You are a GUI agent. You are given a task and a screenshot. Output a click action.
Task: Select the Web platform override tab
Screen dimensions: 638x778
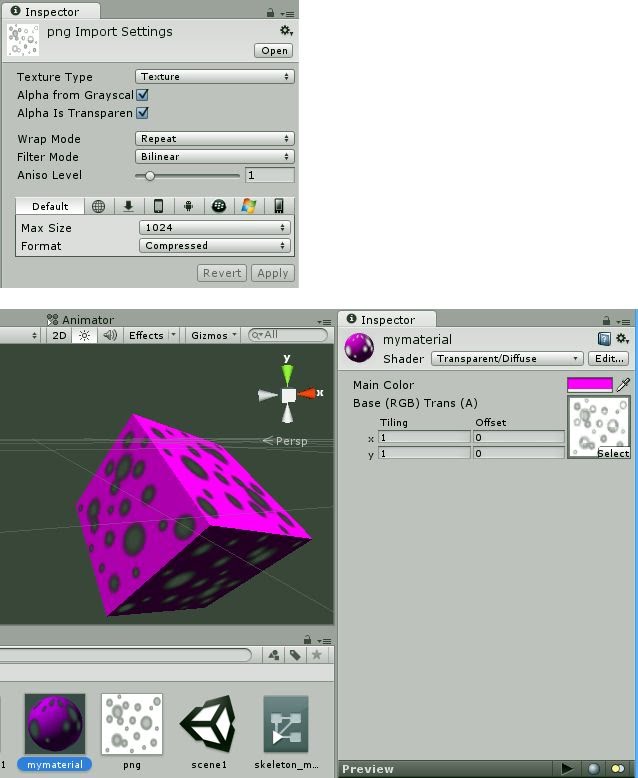click(x=98, y=207)
